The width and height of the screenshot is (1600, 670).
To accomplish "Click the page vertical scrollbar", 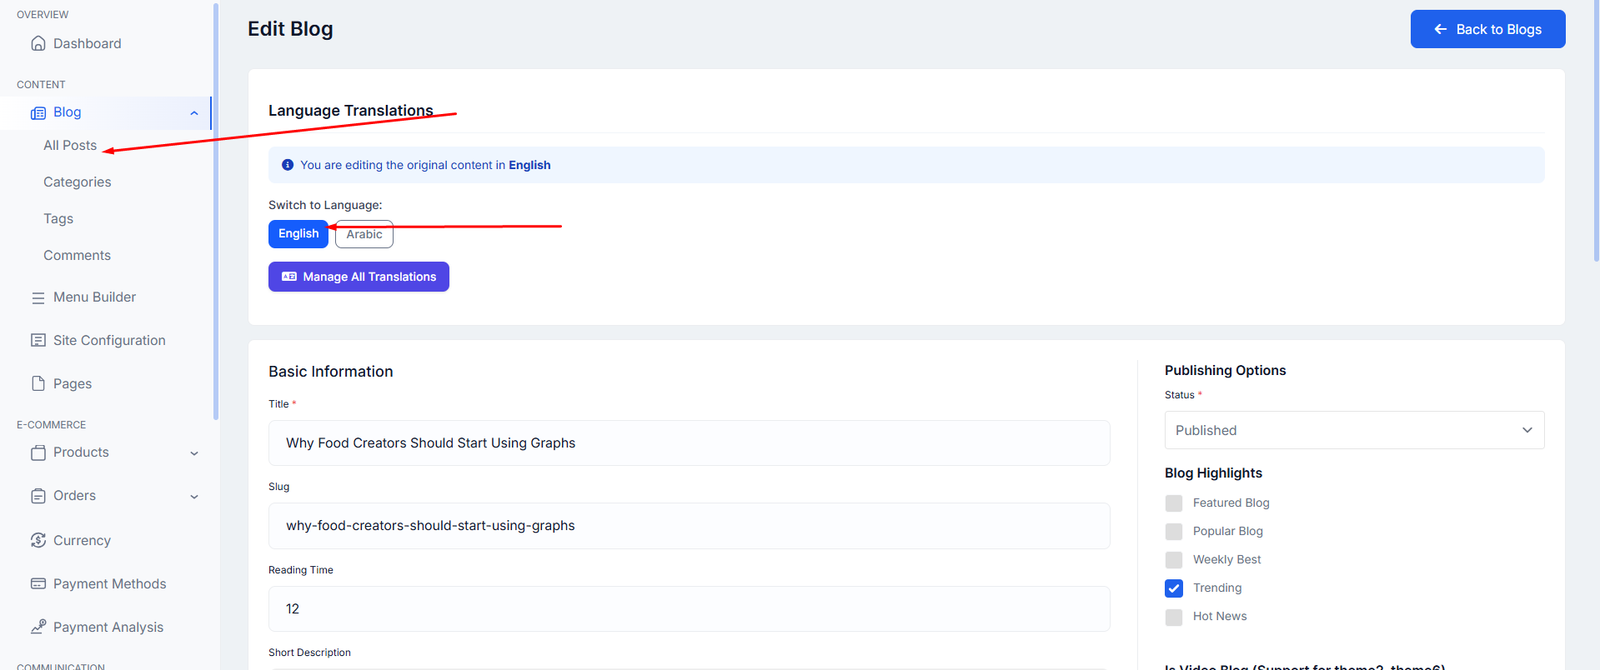I will (1596, 130).
